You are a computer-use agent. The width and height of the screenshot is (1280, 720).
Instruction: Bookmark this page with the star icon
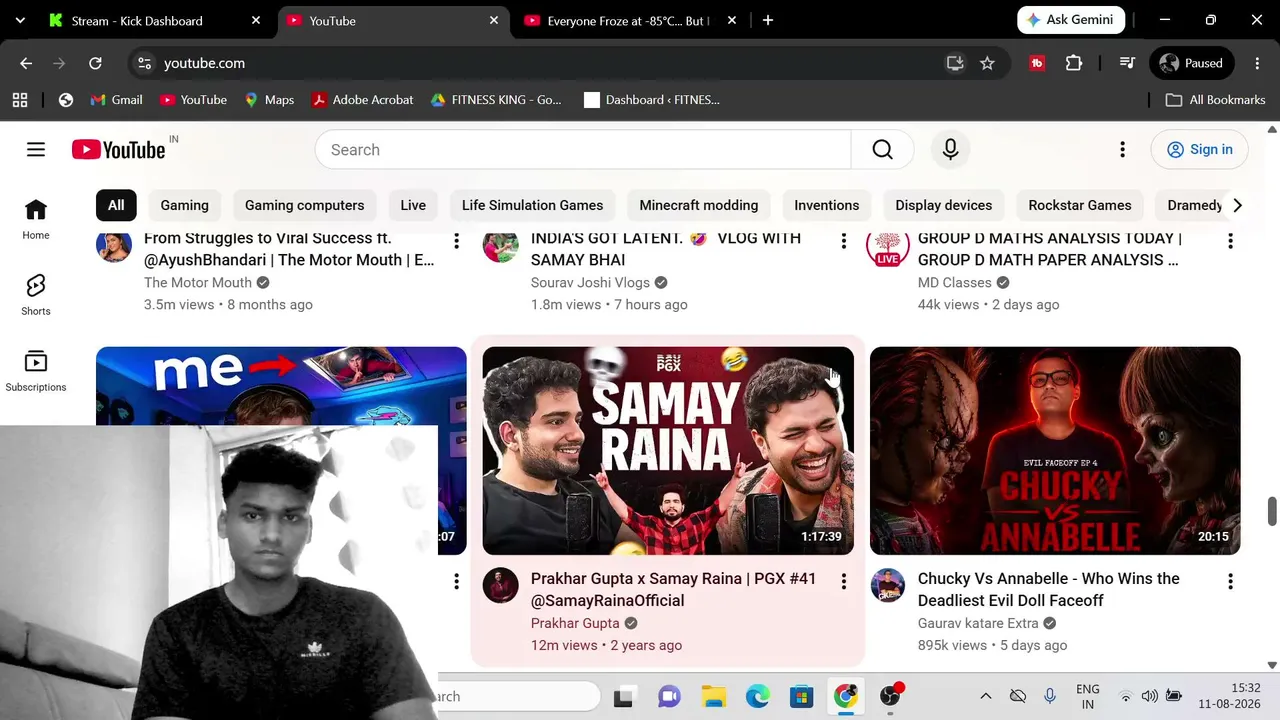pyautogui.click(x=987, y=63)
